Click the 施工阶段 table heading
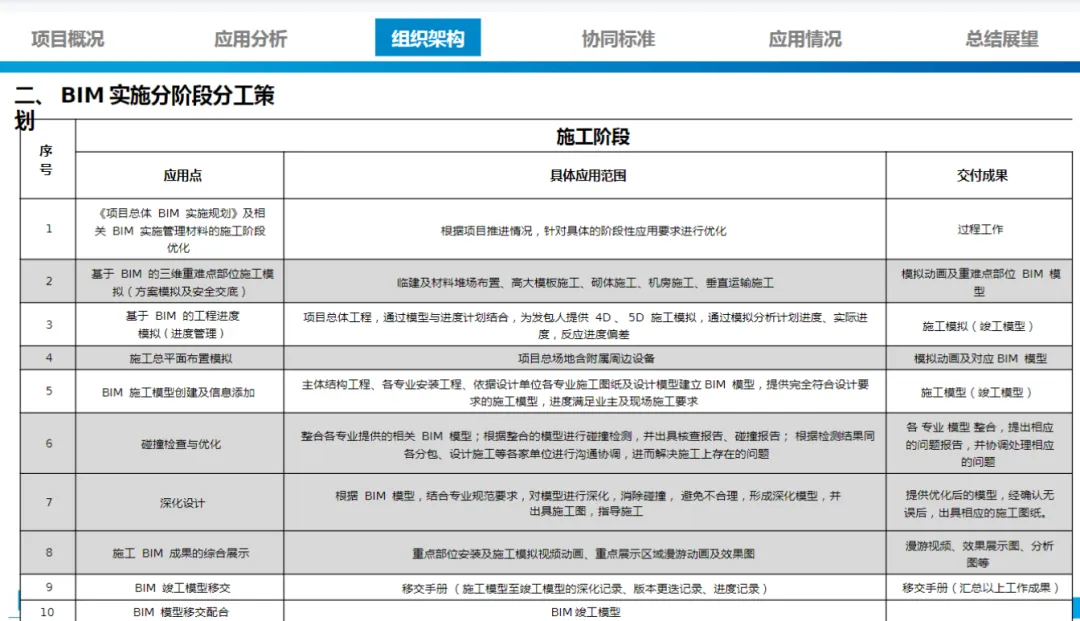This screenshot has width=1080, height=621. (x=593, y=136)
